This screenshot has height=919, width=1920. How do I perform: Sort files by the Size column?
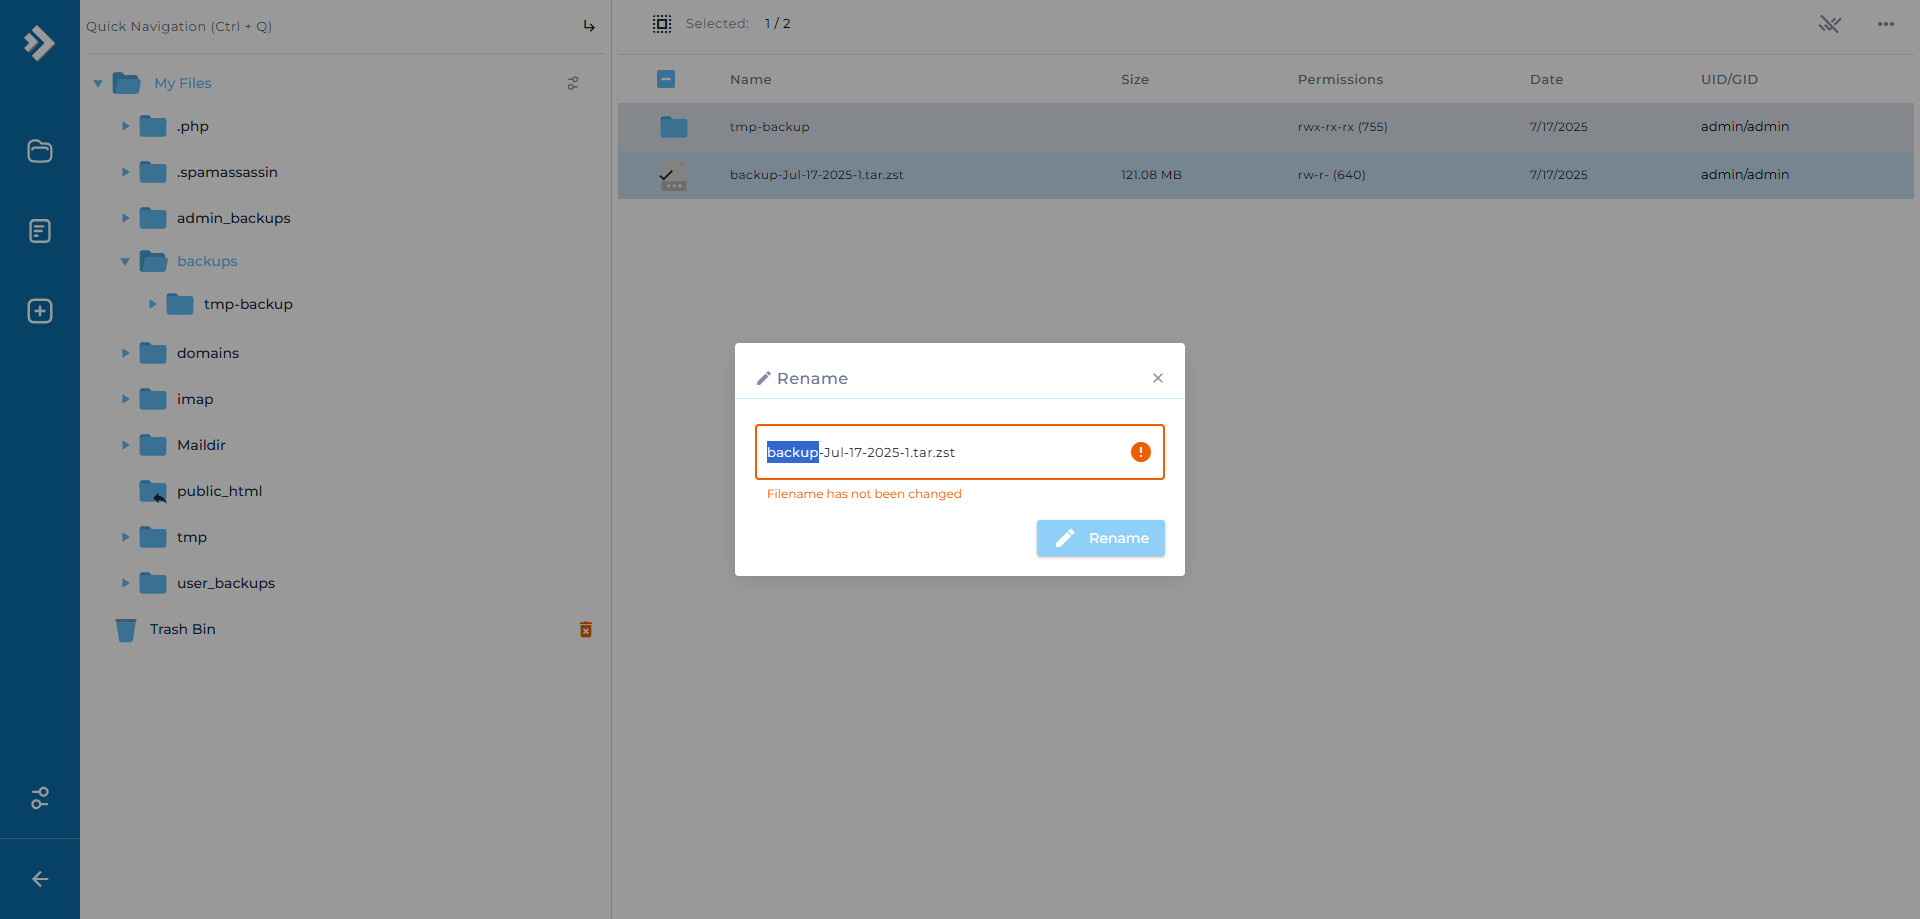pos(1135,79)
